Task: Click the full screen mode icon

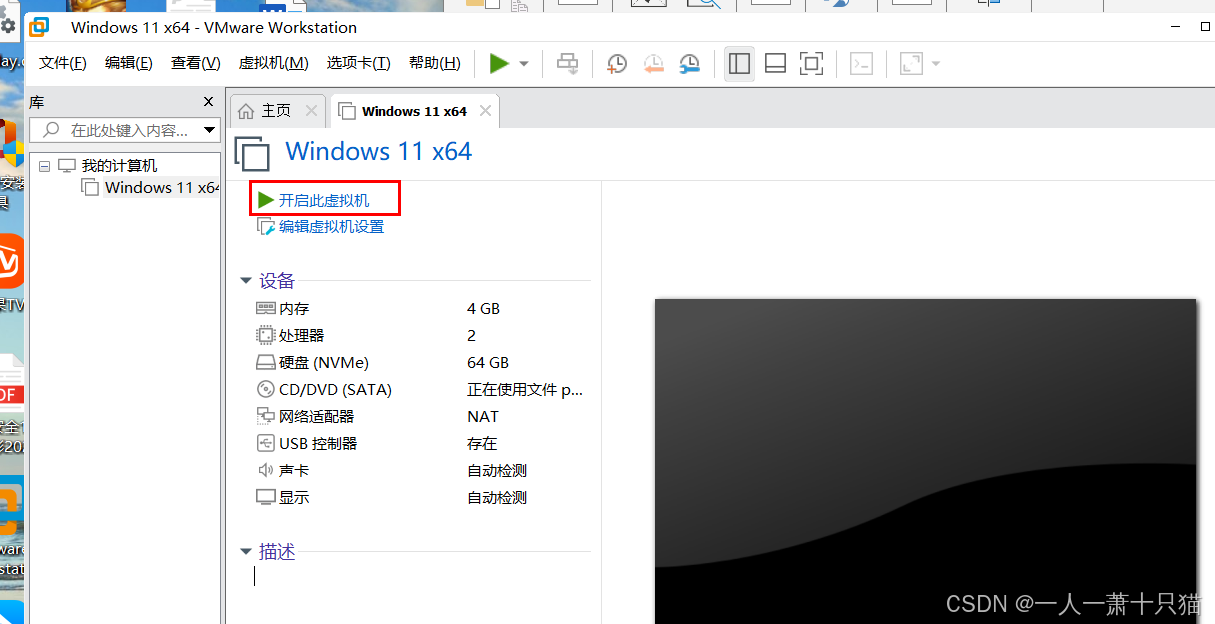Action: pos(812,64)
